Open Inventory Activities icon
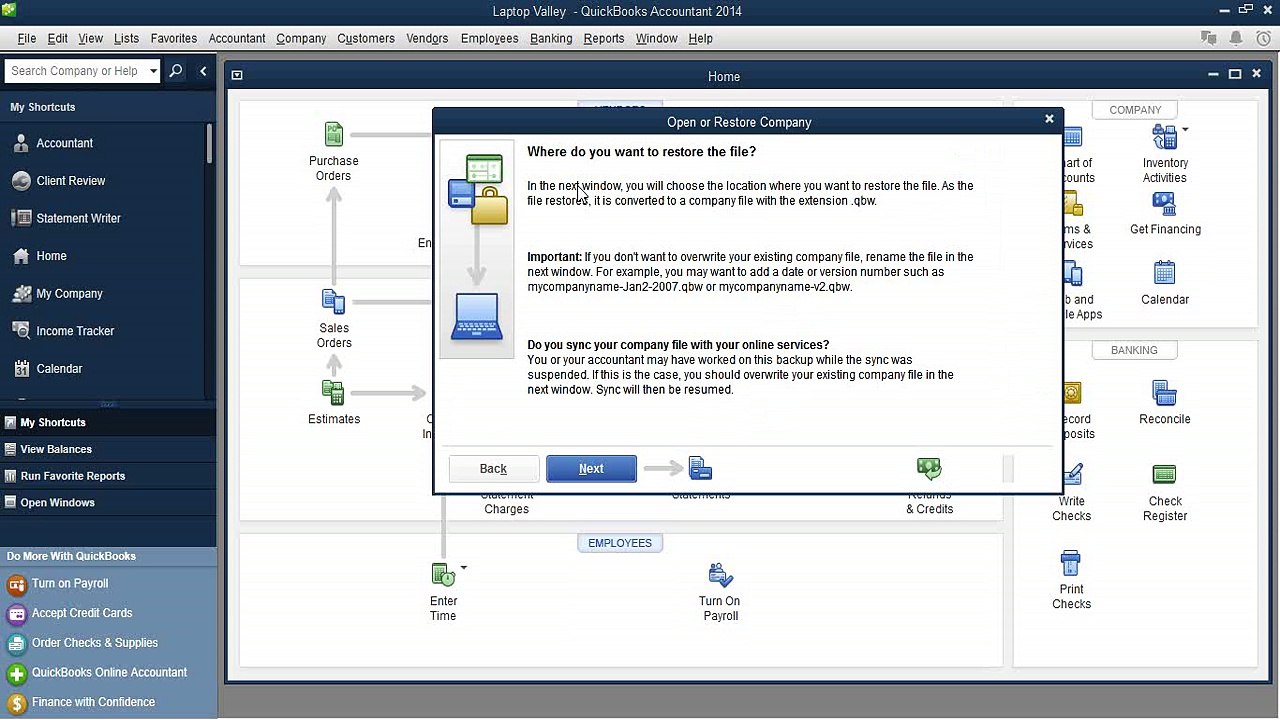 click(1164, 136)
